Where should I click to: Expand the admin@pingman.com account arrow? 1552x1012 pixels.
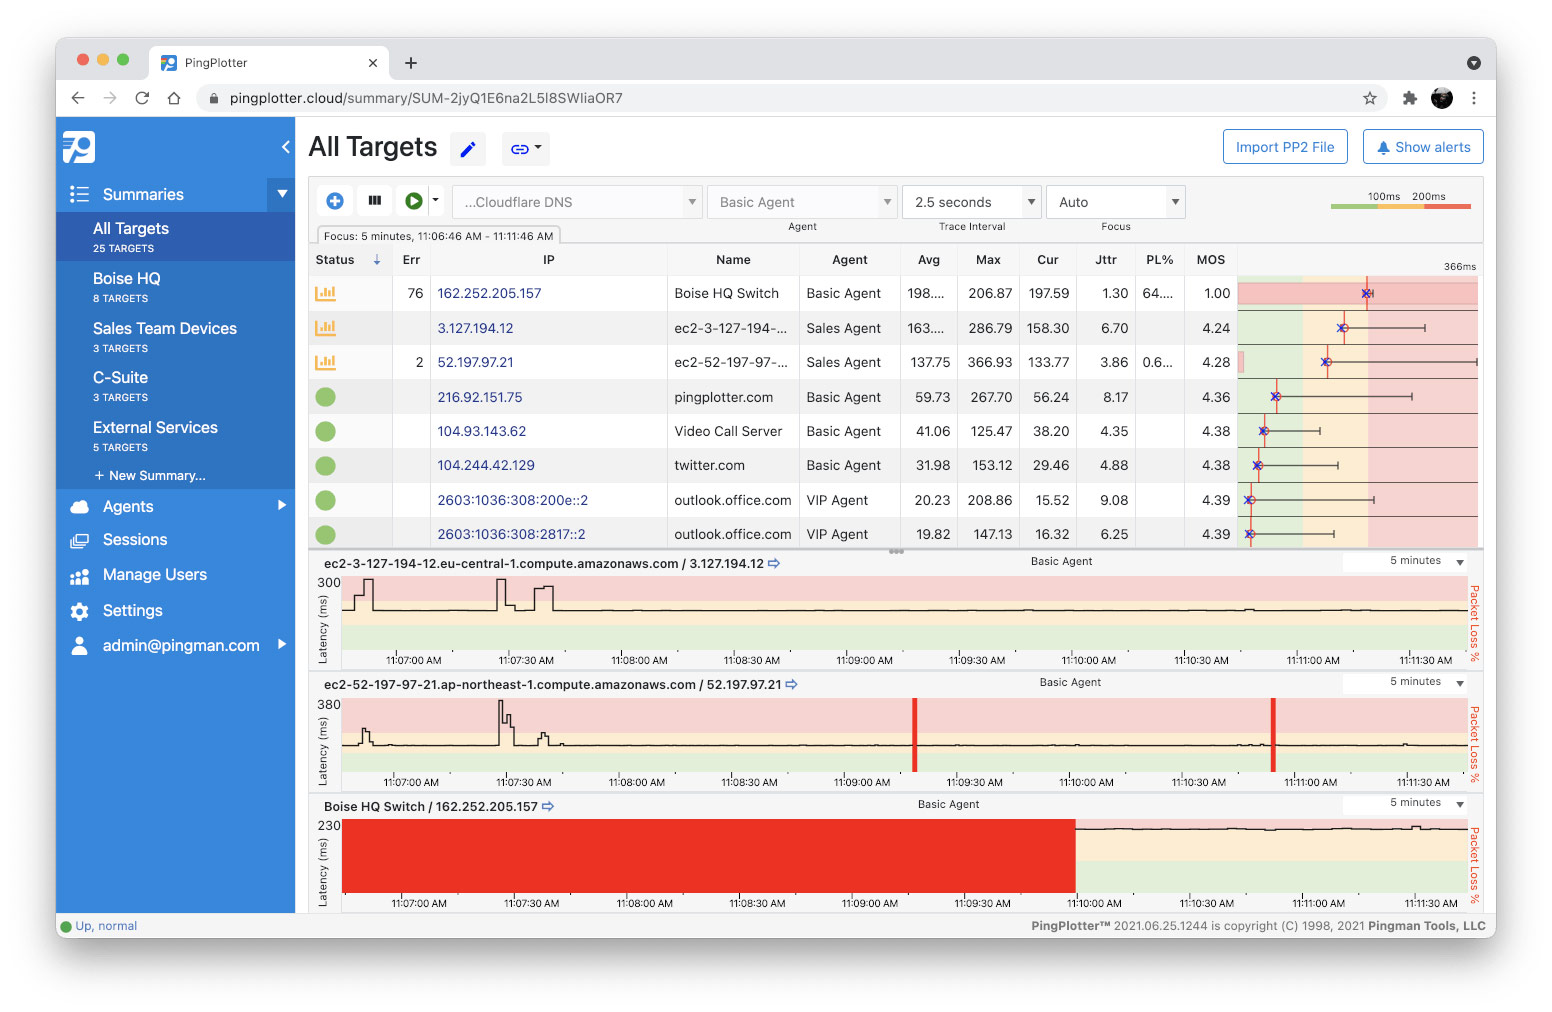pyautogui.click(x=282, y=645)
